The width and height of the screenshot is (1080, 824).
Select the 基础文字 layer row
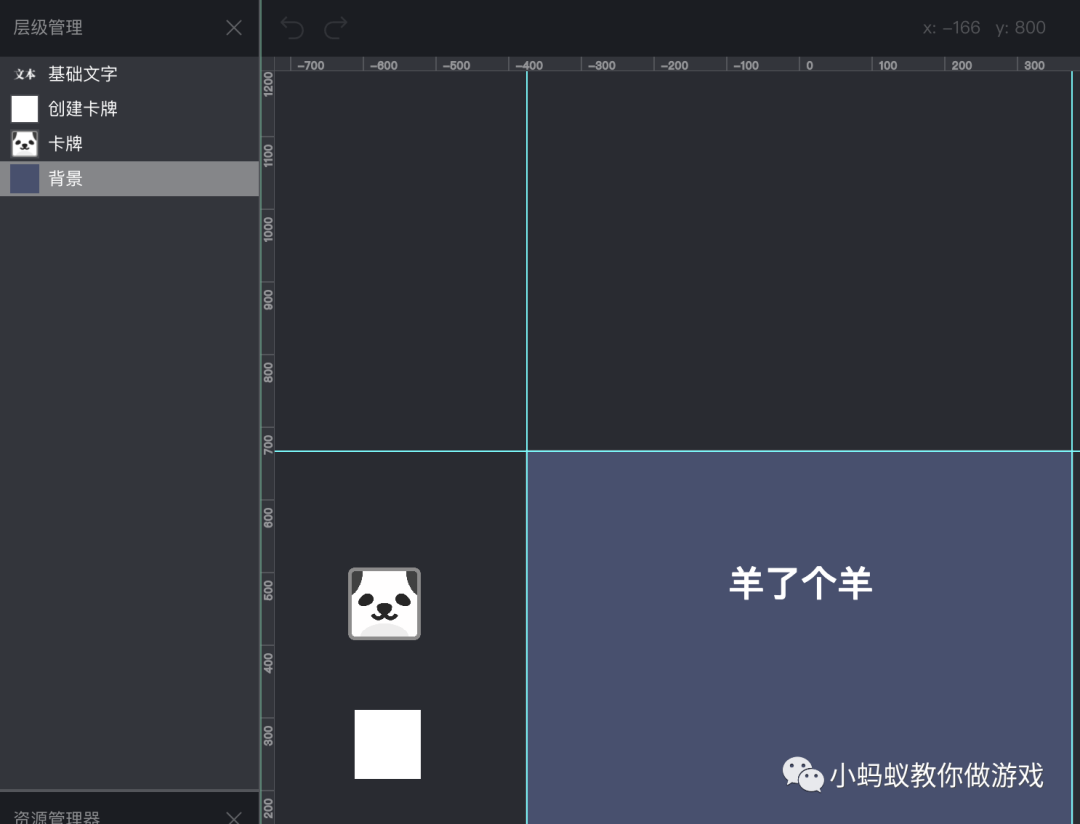tap(129, 74)
